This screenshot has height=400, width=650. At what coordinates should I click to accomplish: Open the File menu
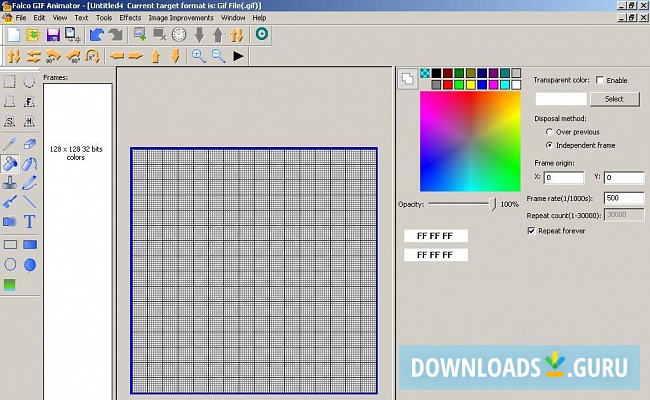coord(21,18)
